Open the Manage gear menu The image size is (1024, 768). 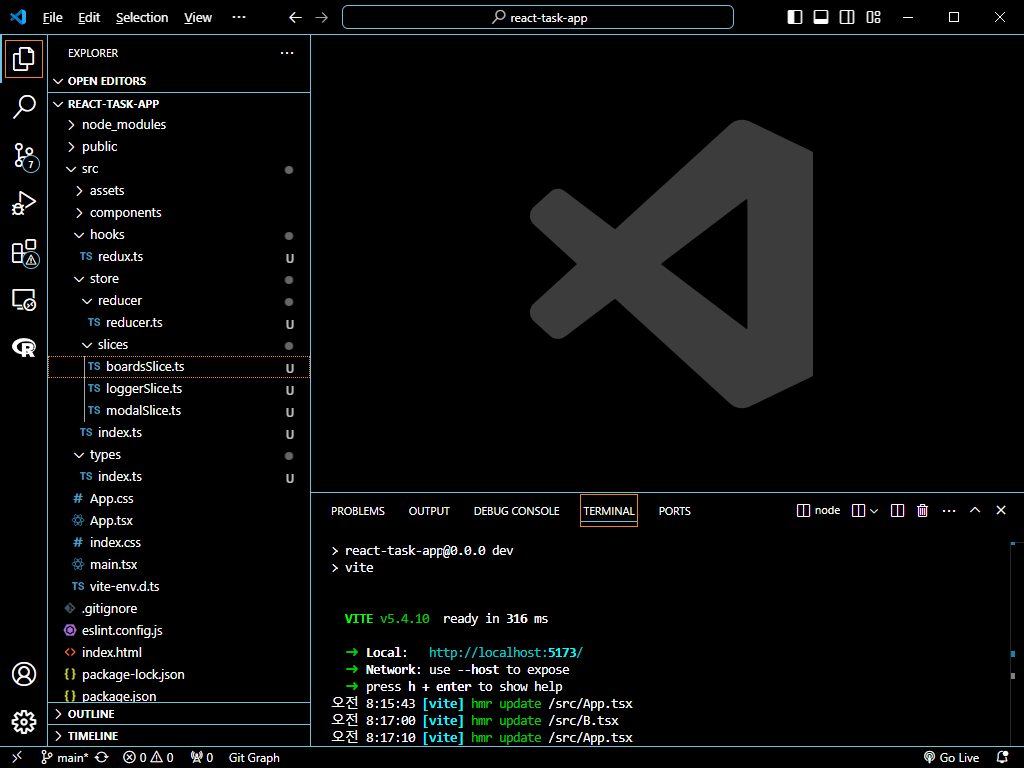[x=24, y=722]
